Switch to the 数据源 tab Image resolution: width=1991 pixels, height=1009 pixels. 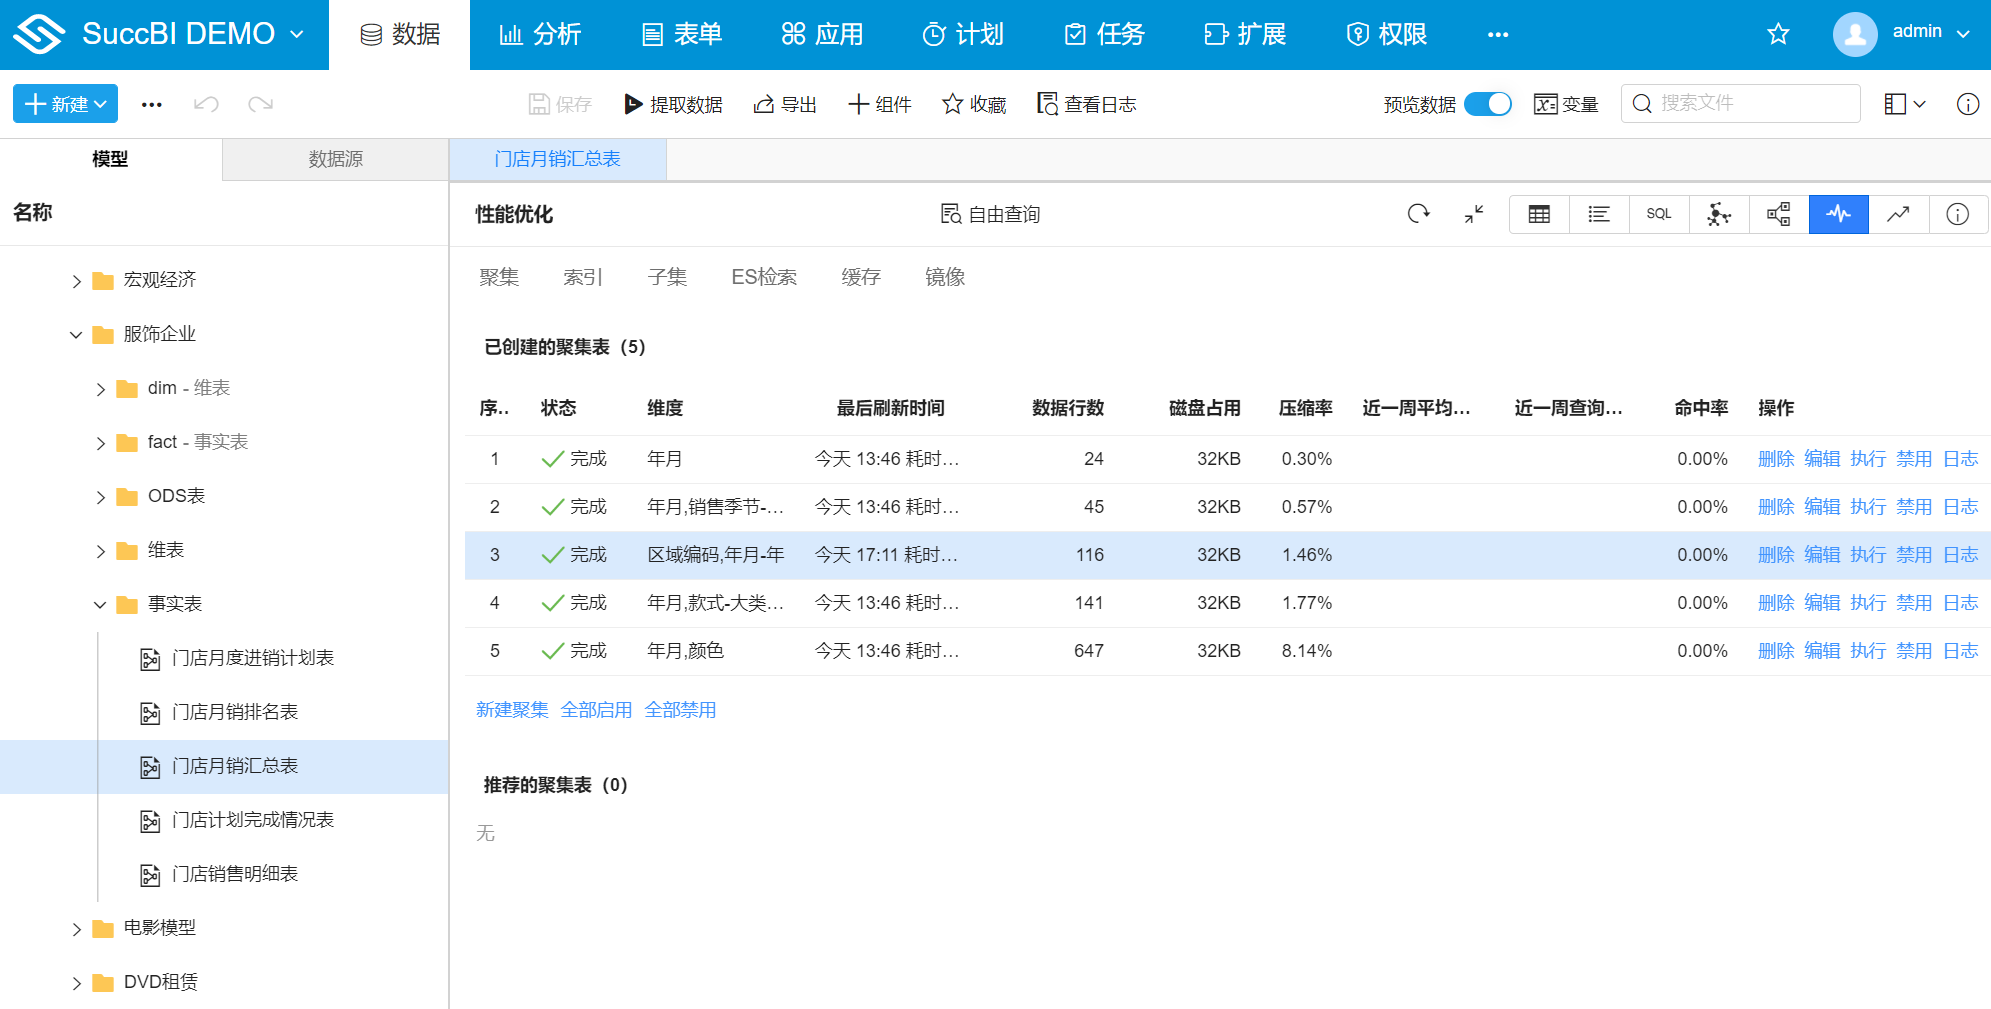pyautogui.click(x=334, y=158)
